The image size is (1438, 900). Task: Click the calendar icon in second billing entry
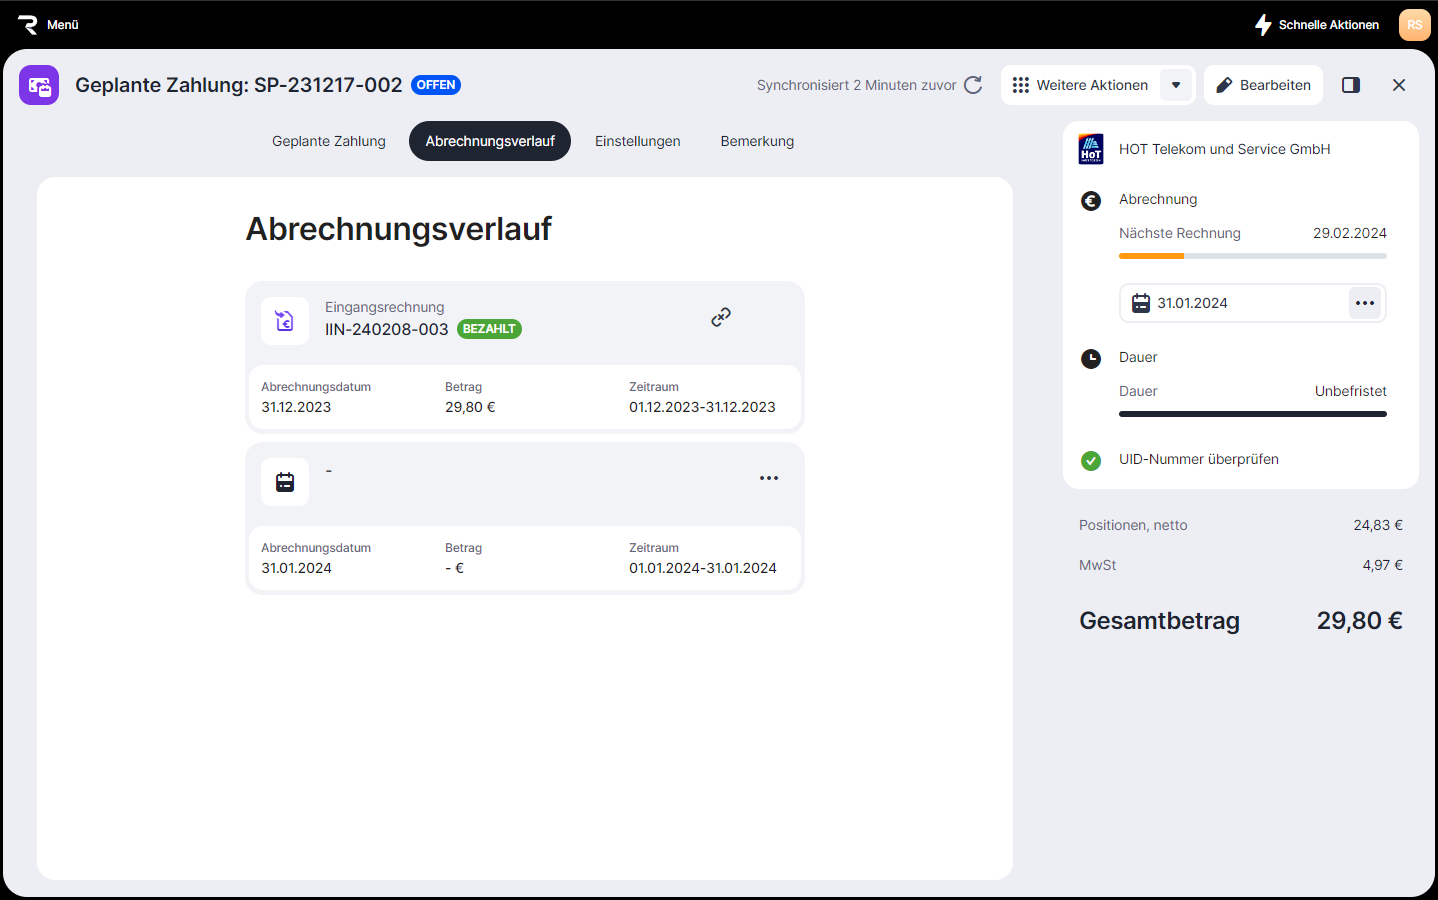click(285, 482)
